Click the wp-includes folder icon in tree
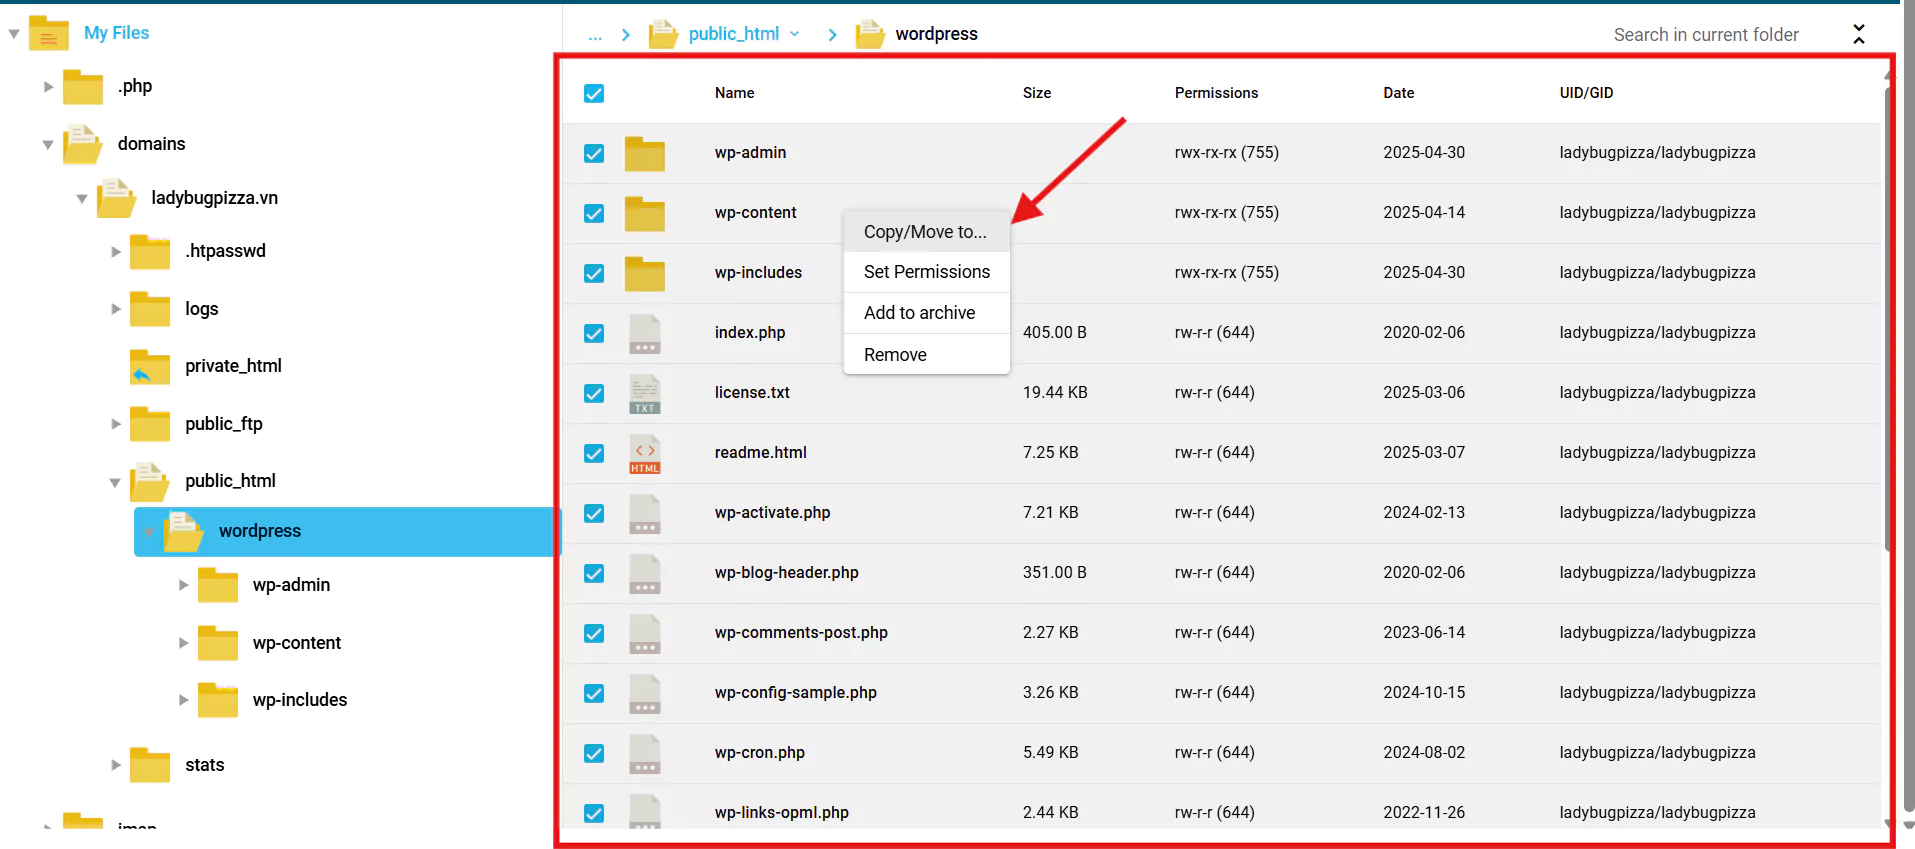 coord(218,700)
